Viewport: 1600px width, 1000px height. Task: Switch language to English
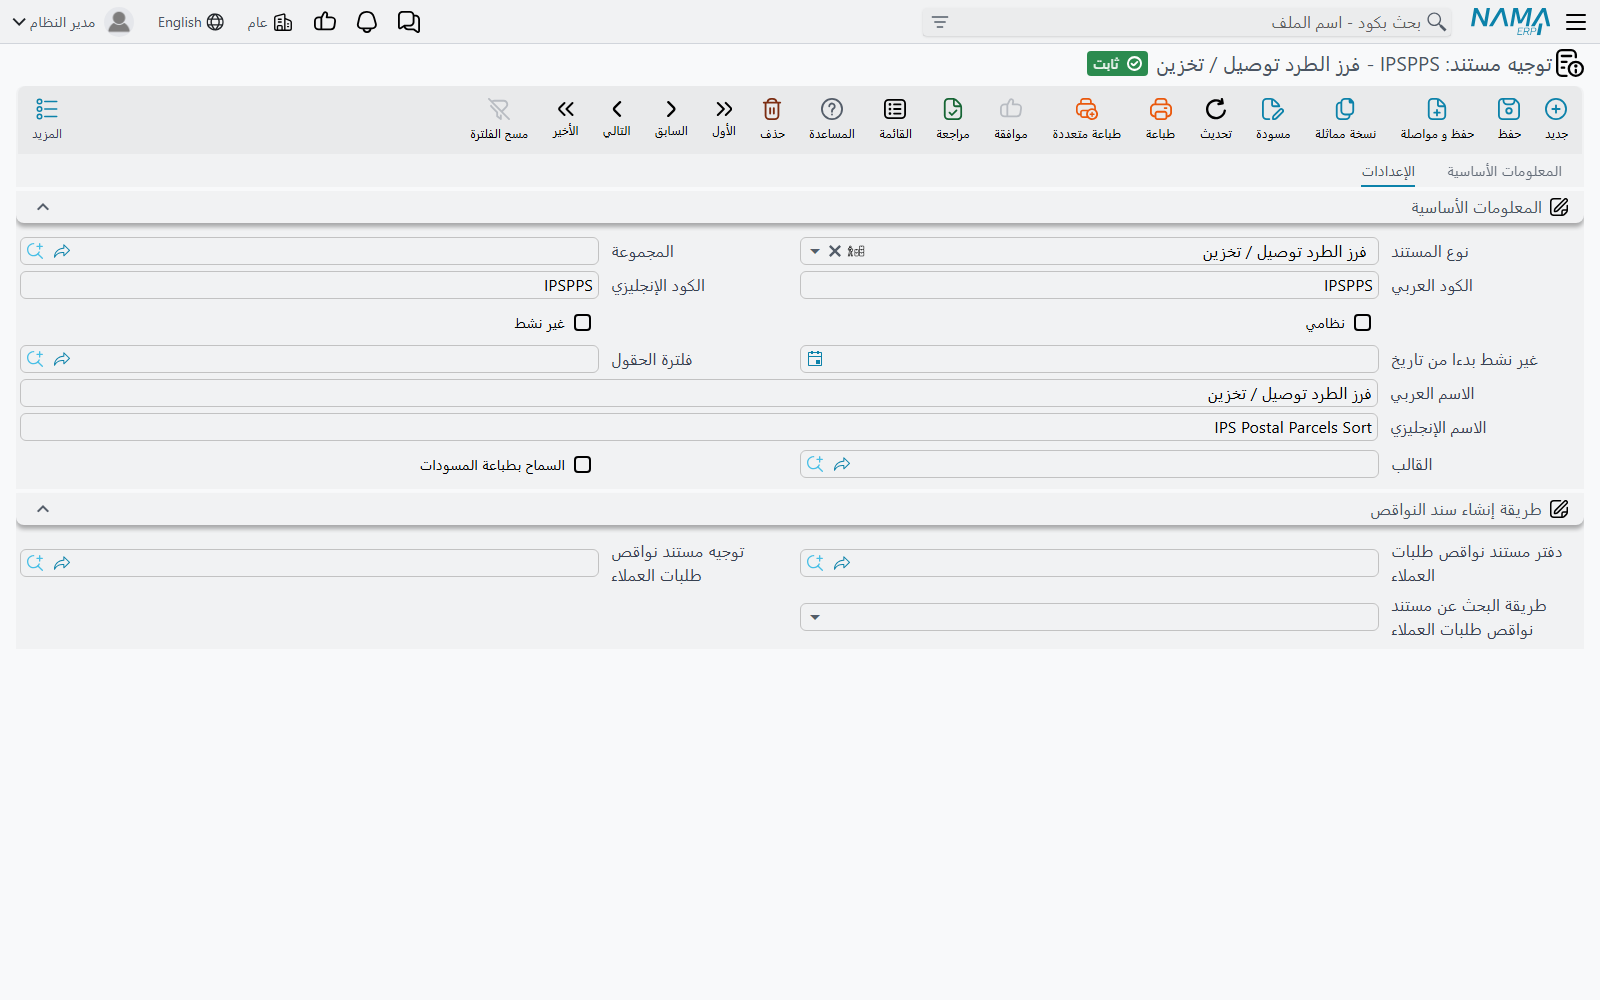point(191,22)
